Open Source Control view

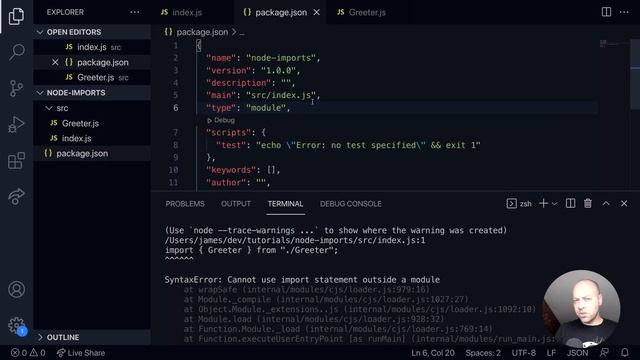16,88
